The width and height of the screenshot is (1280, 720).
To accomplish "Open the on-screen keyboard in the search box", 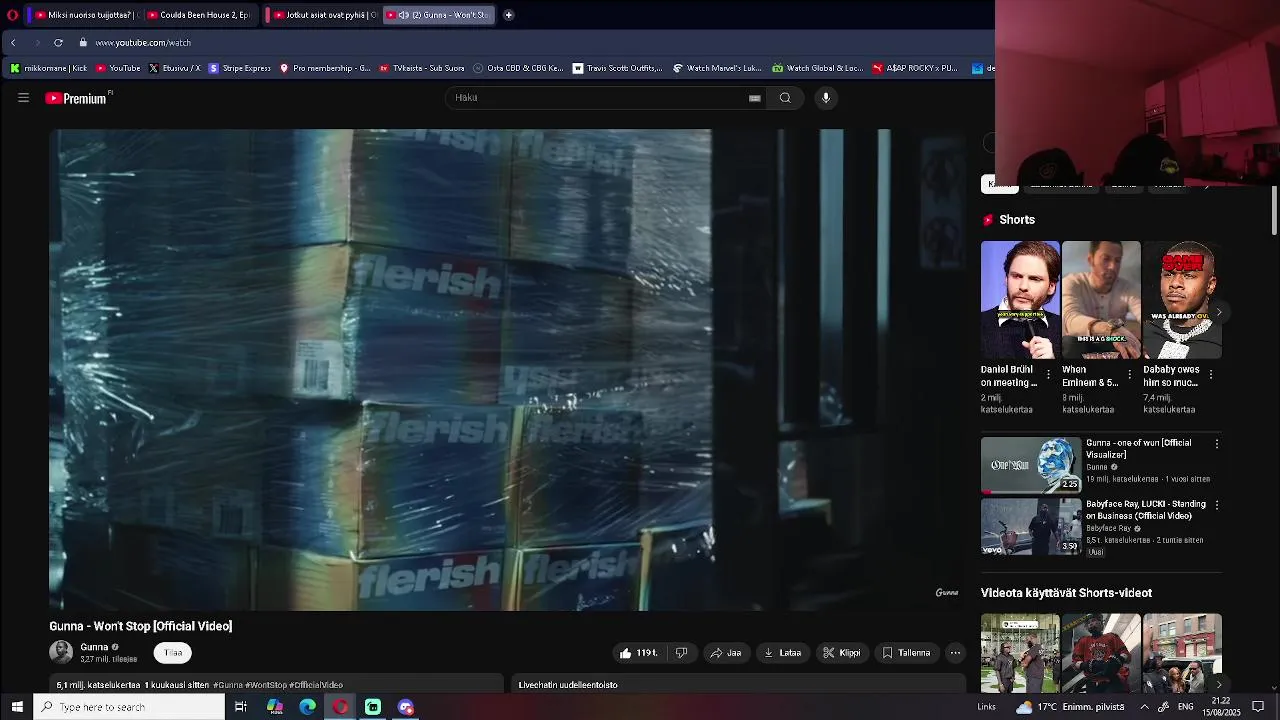I will pos(755,98).
